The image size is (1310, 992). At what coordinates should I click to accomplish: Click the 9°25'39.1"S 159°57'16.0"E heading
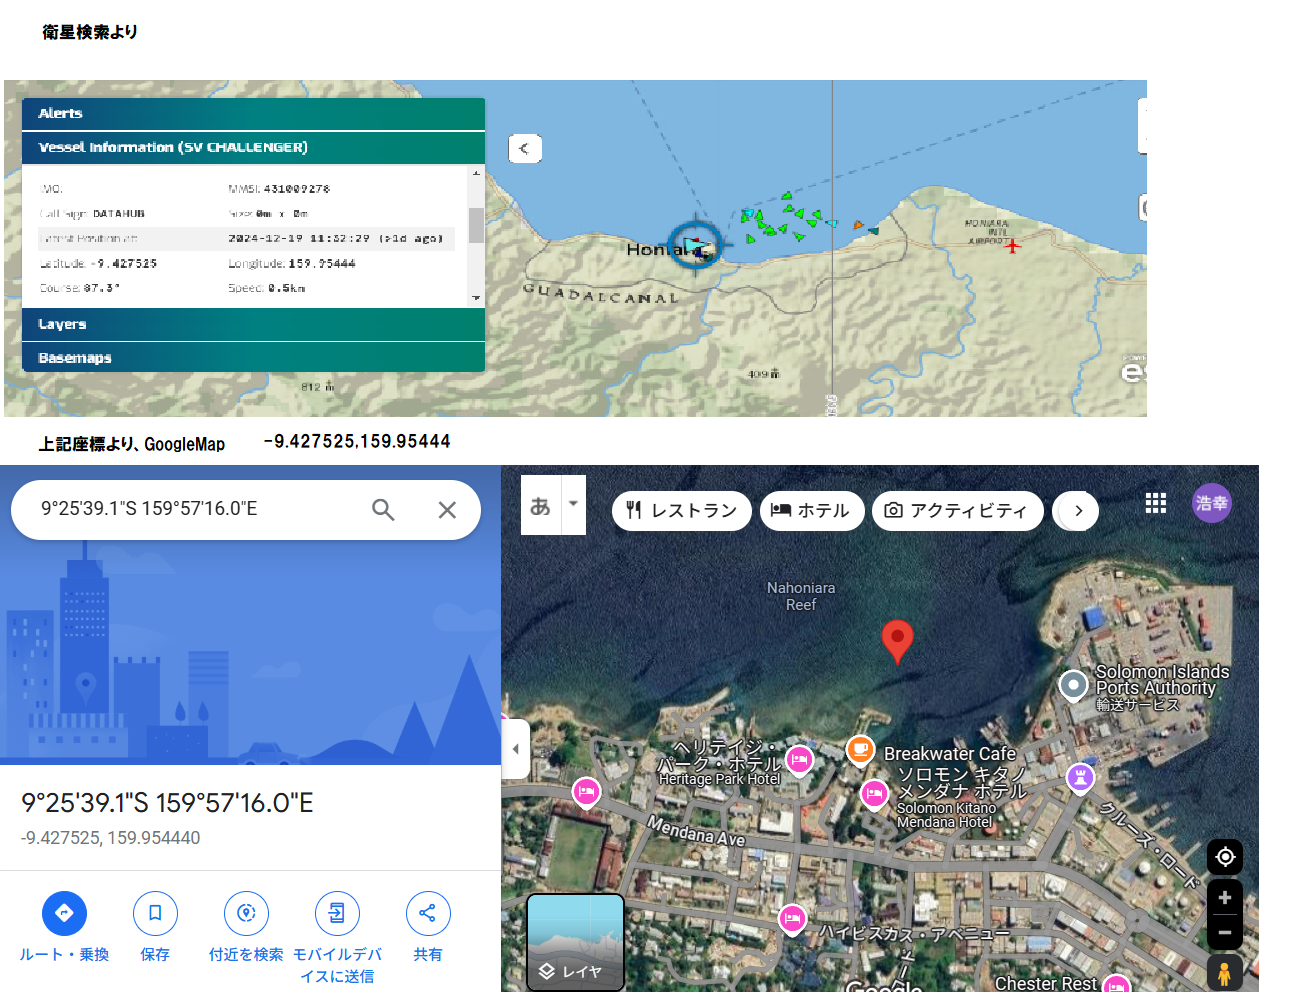point(167,803)
